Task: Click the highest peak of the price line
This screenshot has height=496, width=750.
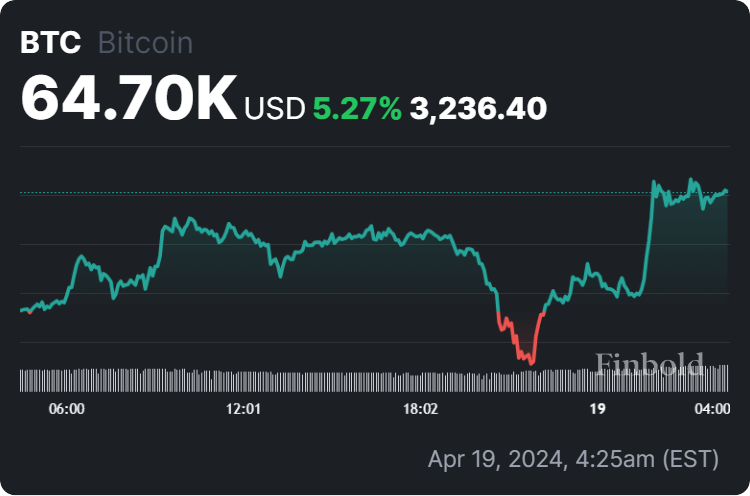Action: (691, 181)
